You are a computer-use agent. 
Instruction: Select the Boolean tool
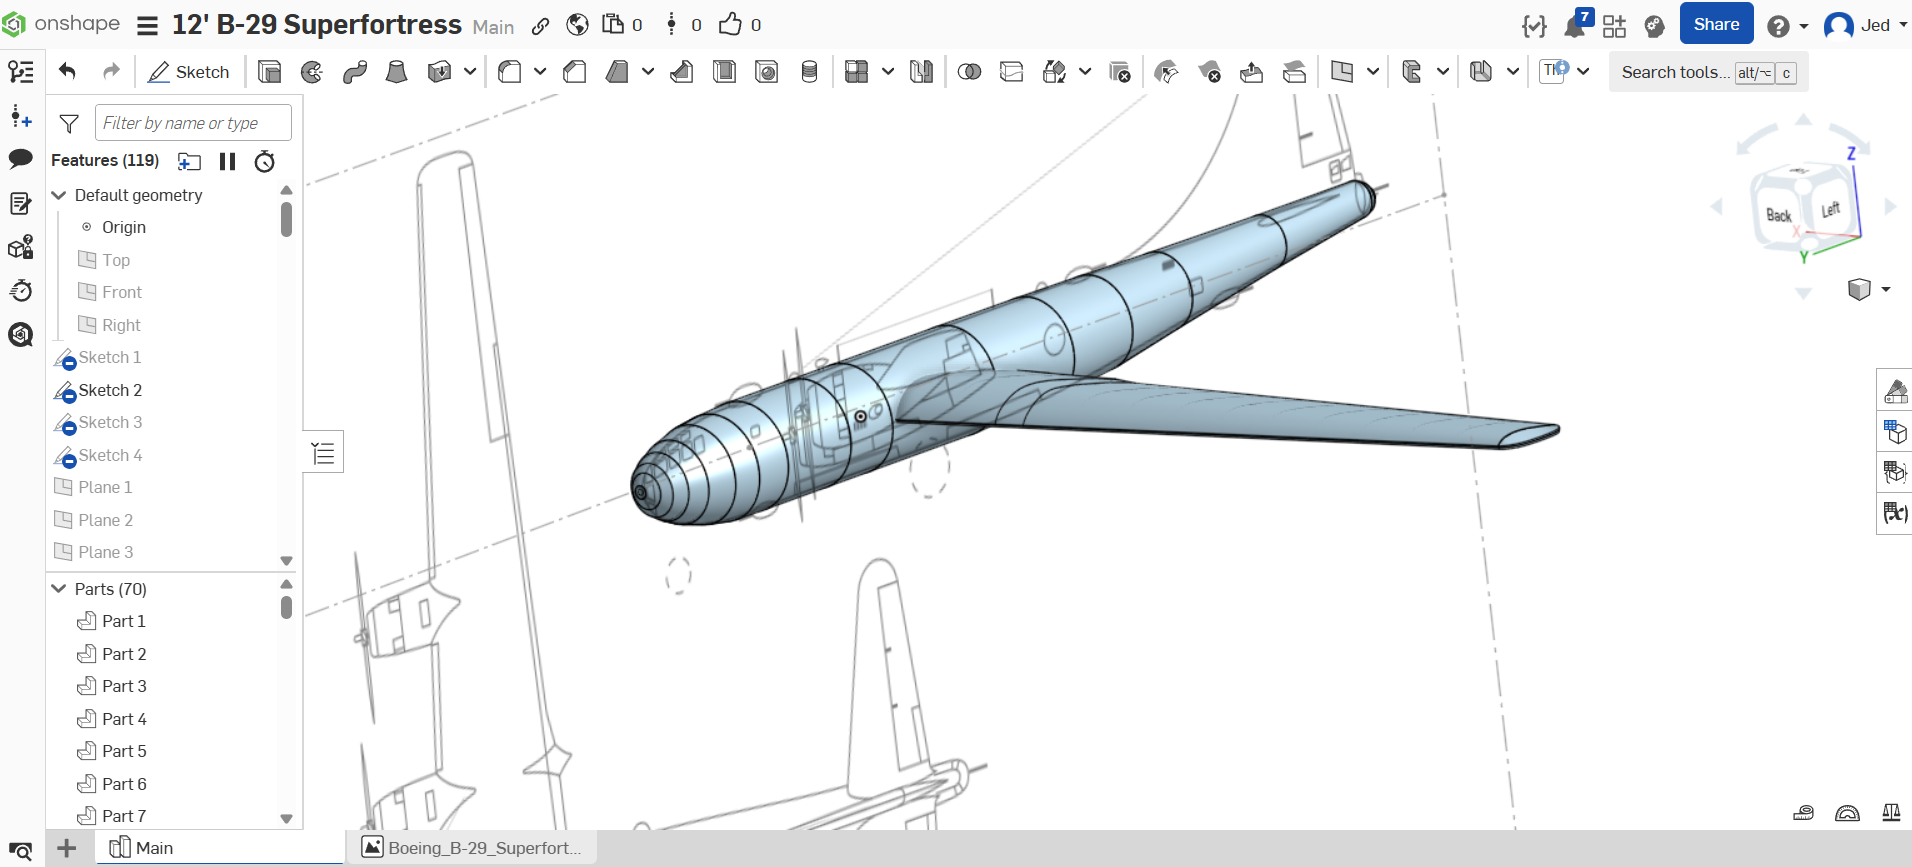(969, 71)
